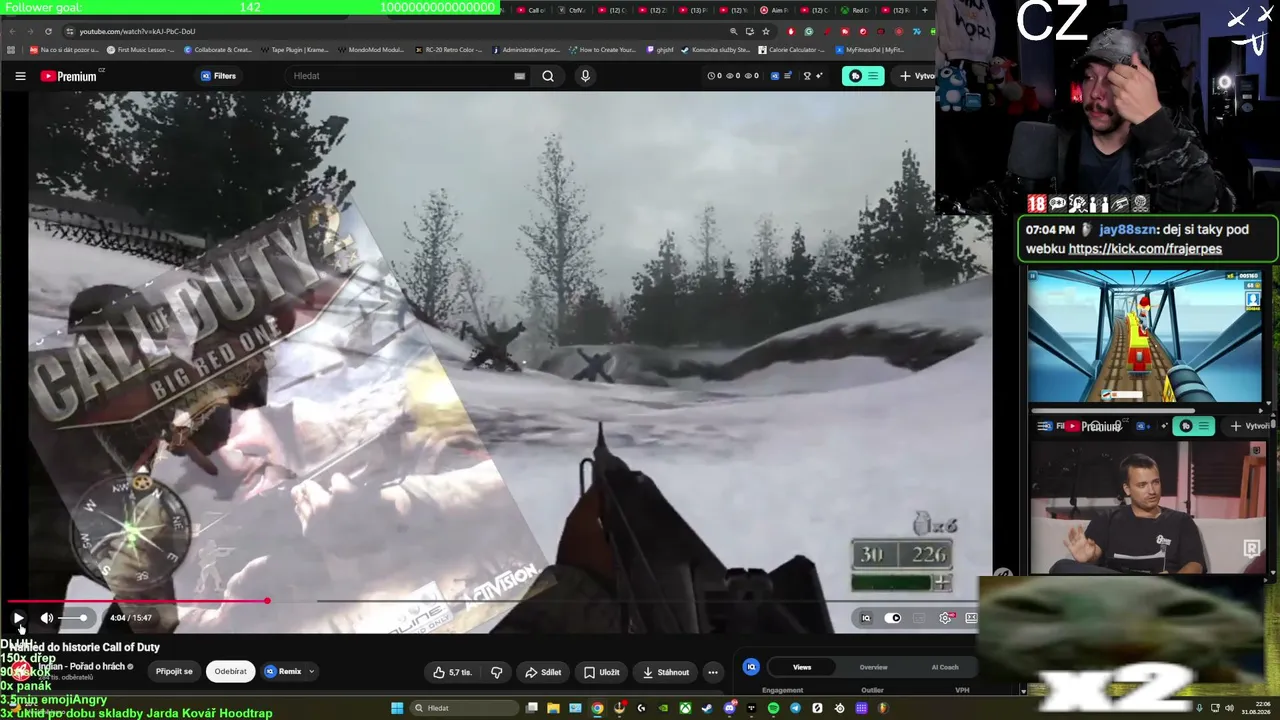Screen dimensions: 1280x720
Task: Toggle the autoplay switch in player
Action: coord(893,618)
